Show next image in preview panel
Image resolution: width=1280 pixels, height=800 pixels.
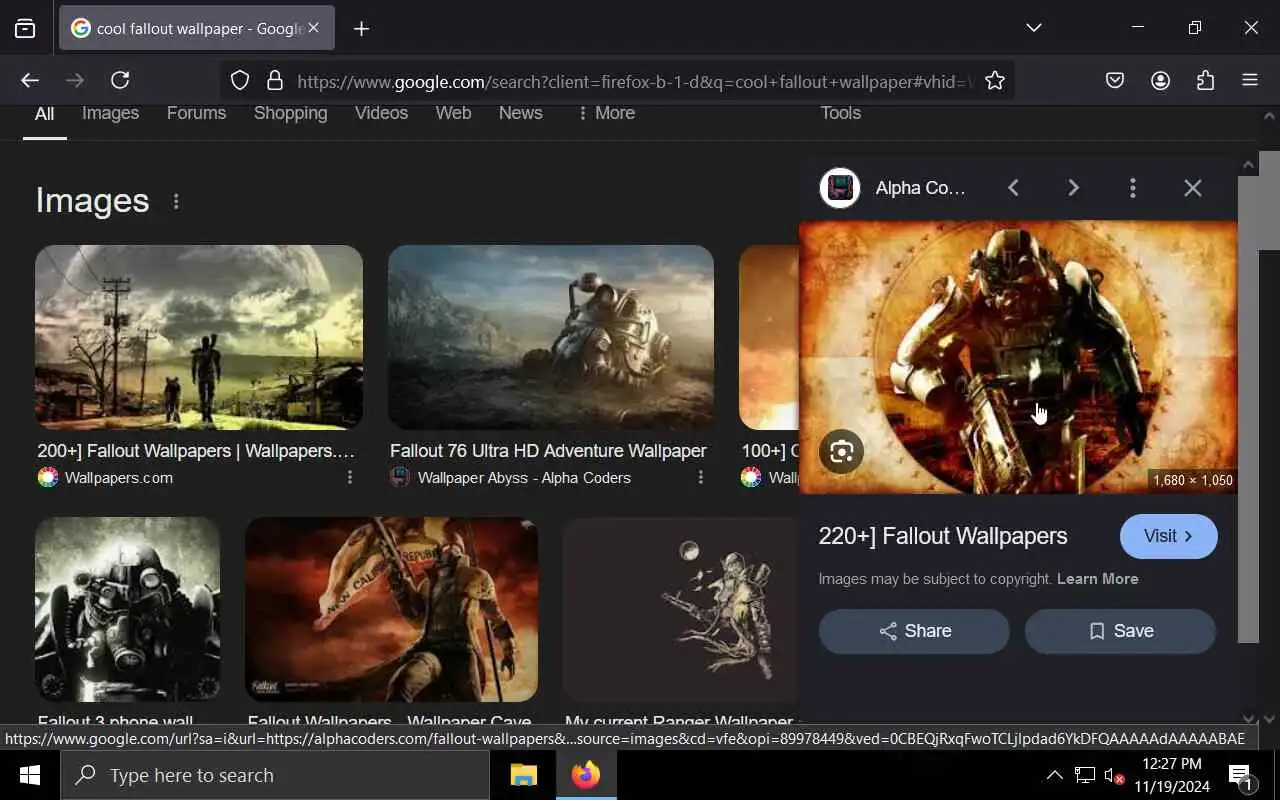tap(1073, 188)
